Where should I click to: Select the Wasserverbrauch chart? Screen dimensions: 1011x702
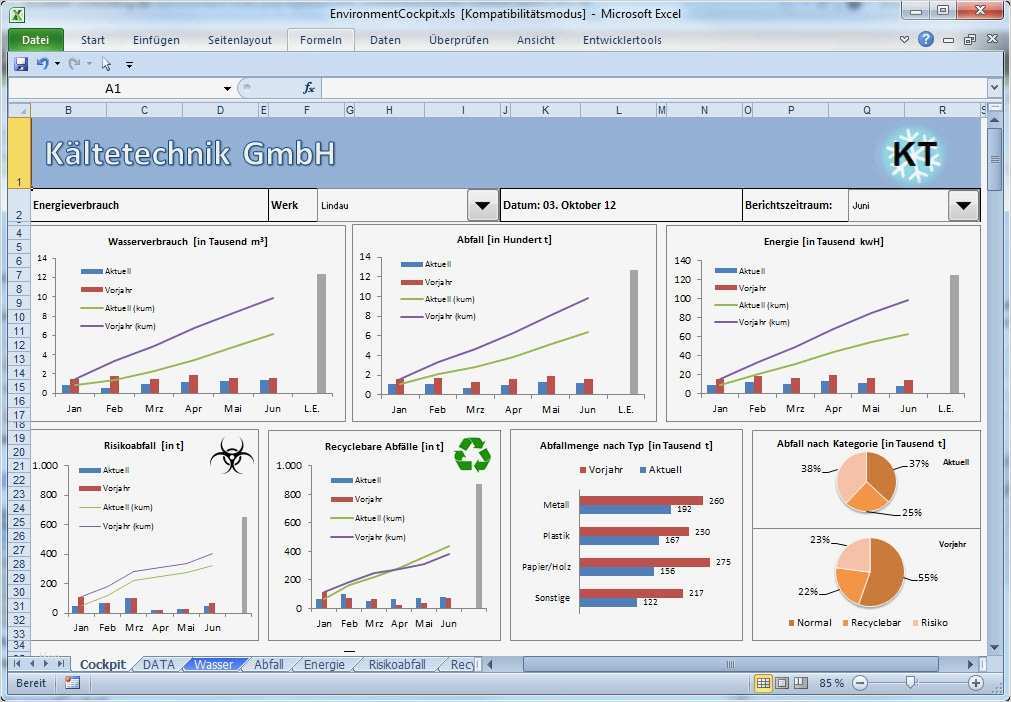click(188, 323)
